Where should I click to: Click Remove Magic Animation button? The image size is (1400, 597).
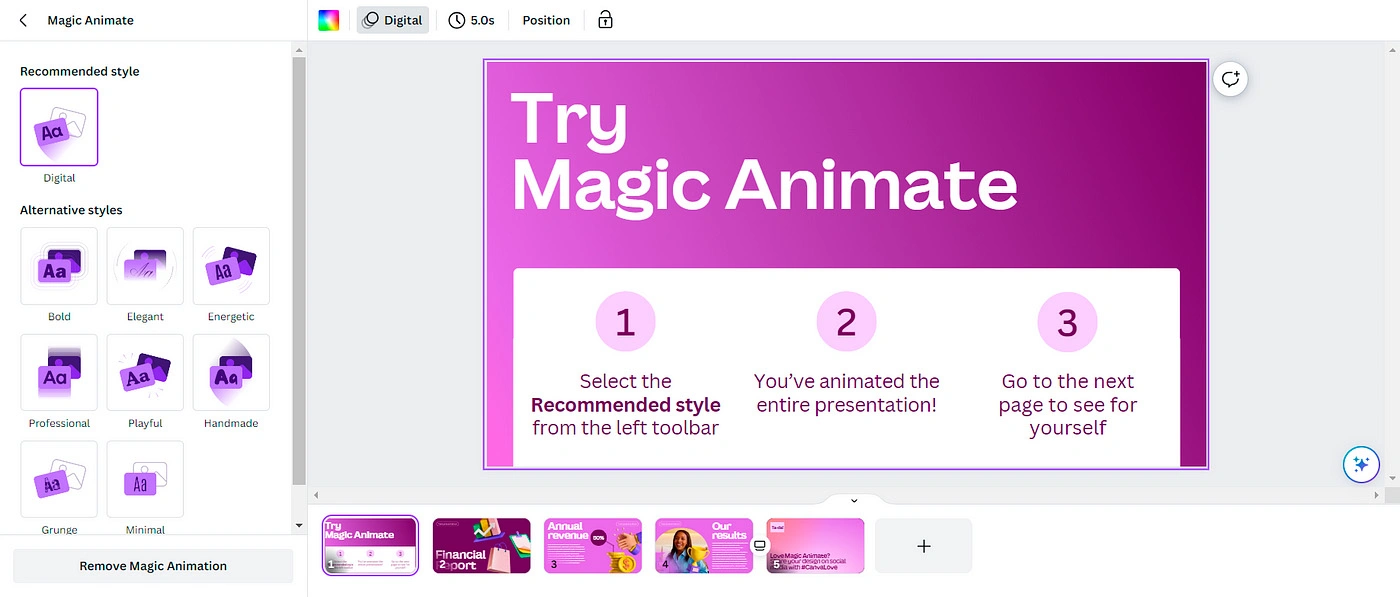(x=153, y=566)
